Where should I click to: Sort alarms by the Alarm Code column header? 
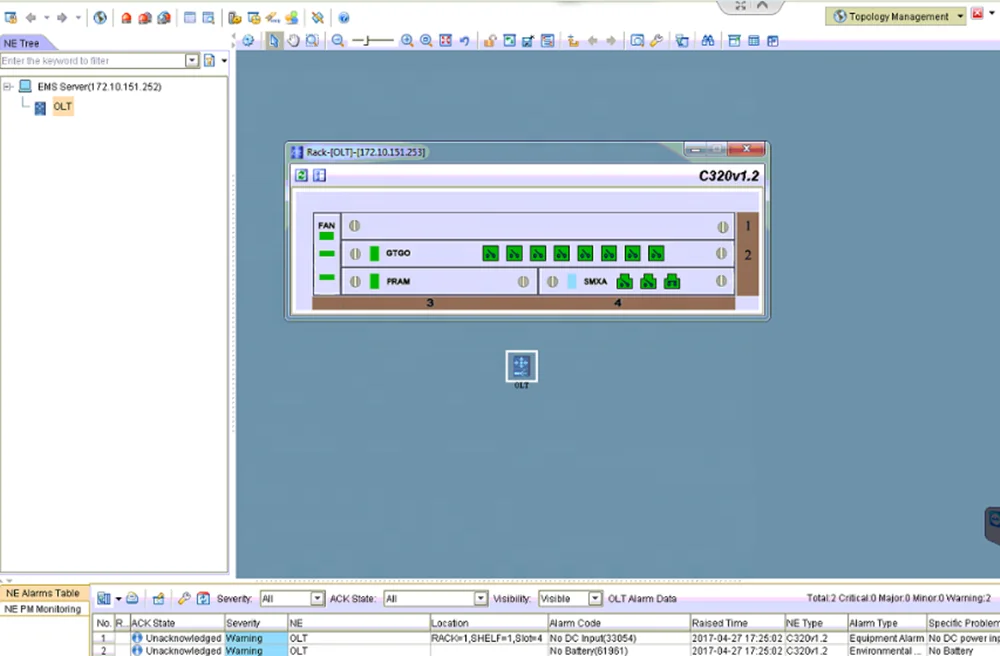pyautogui.click(x=618, y=623)
